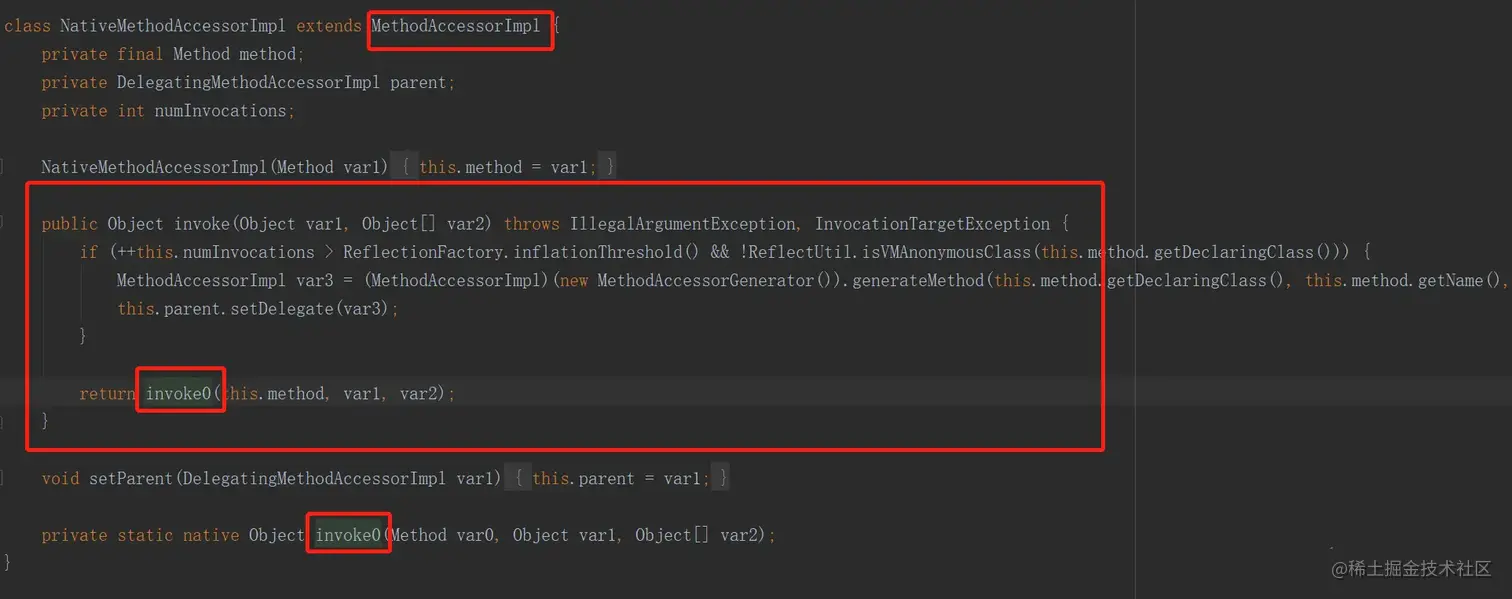The image size is (1512, 599).
Task: Click the 'parent' field in DelegatingMethodAccessorImpl declaration
Action: point(418,82)
